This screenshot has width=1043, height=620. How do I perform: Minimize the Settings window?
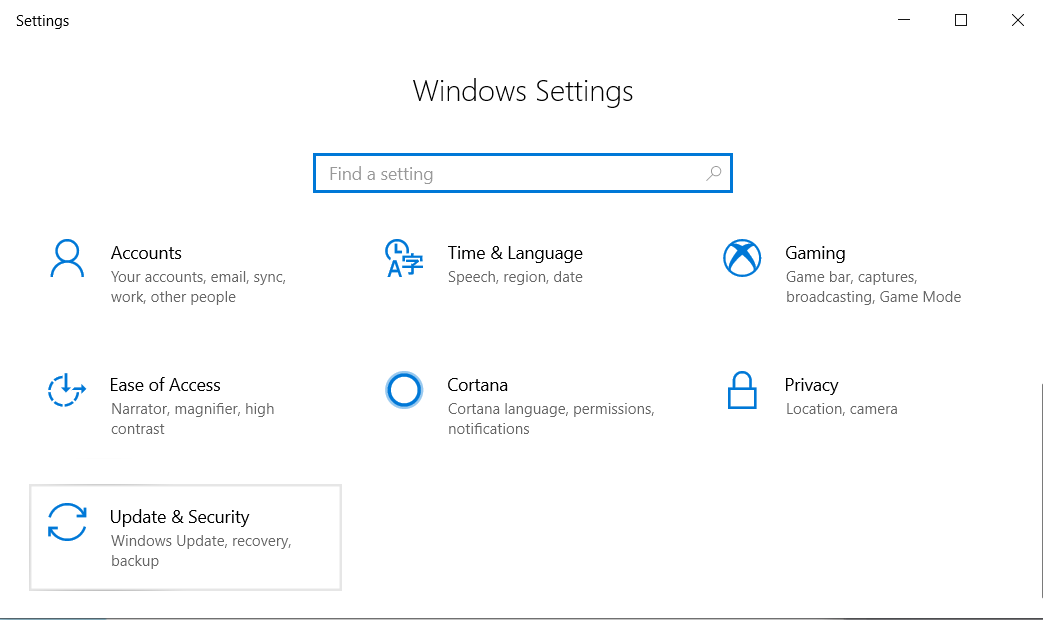pos(904,20)
